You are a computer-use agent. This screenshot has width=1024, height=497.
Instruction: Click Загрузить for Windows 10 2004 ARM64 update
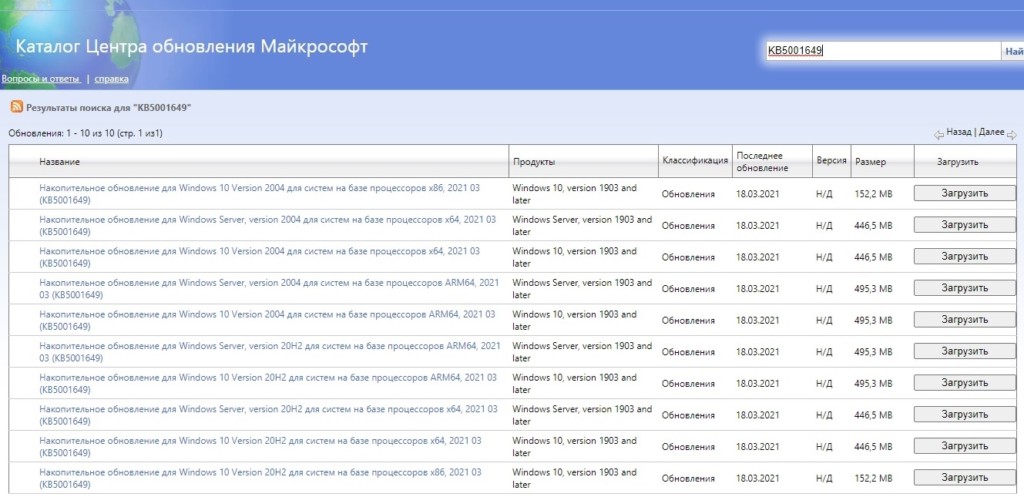click(x=965, y=320)
